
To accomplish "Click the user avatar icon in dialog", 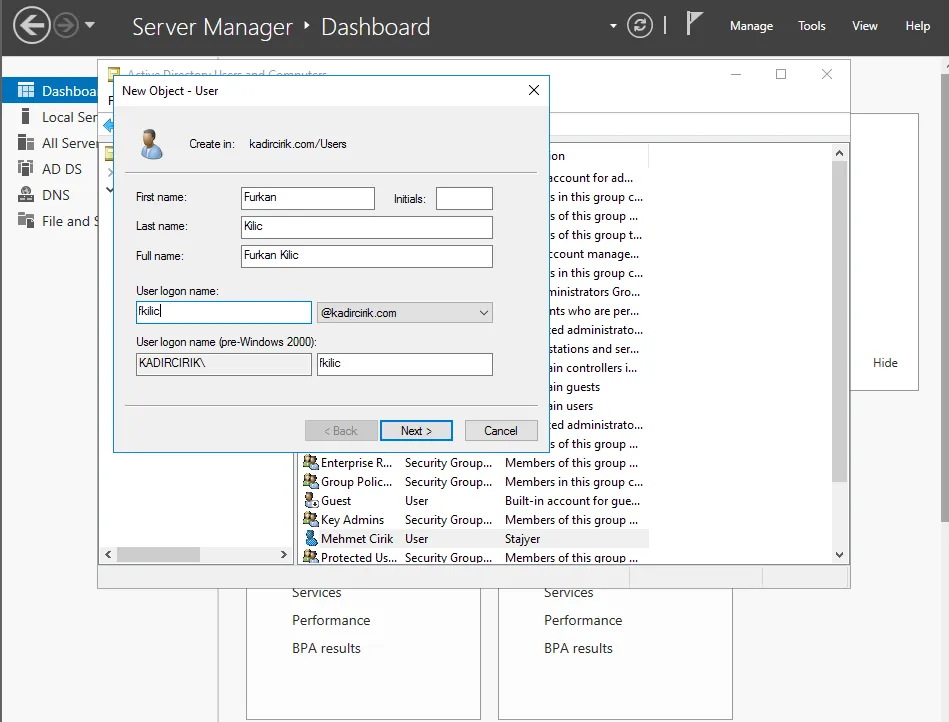I will 151,144.
